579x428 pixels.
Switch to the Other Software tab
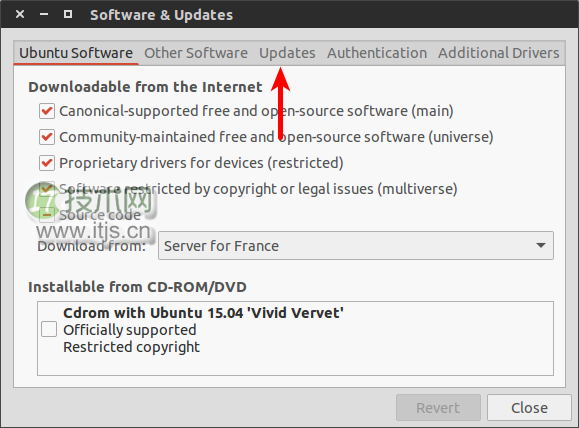(196, 53)
